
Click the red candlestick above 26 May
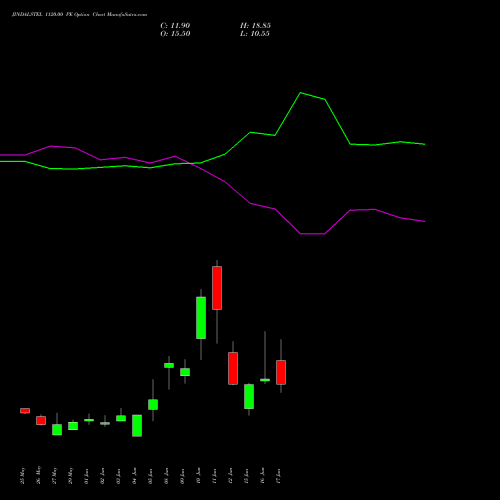click(41, 420)
